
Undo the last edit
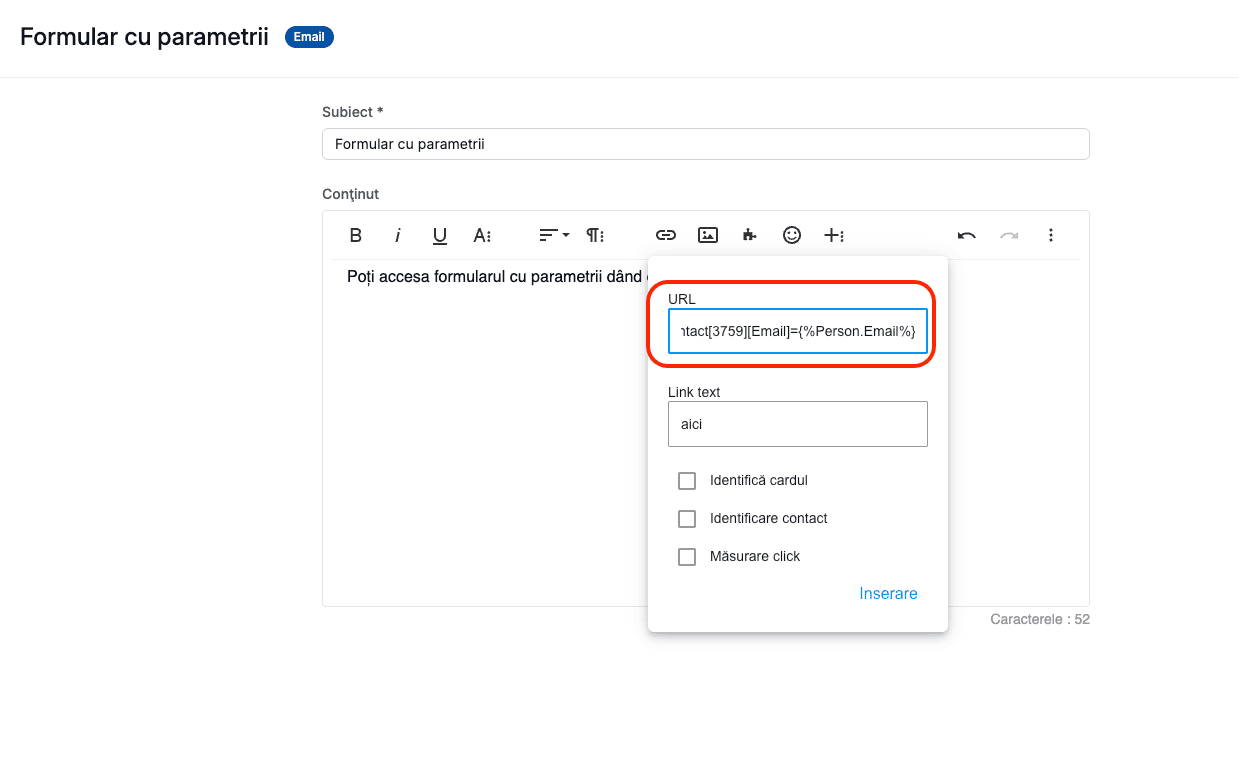point(967,235)
